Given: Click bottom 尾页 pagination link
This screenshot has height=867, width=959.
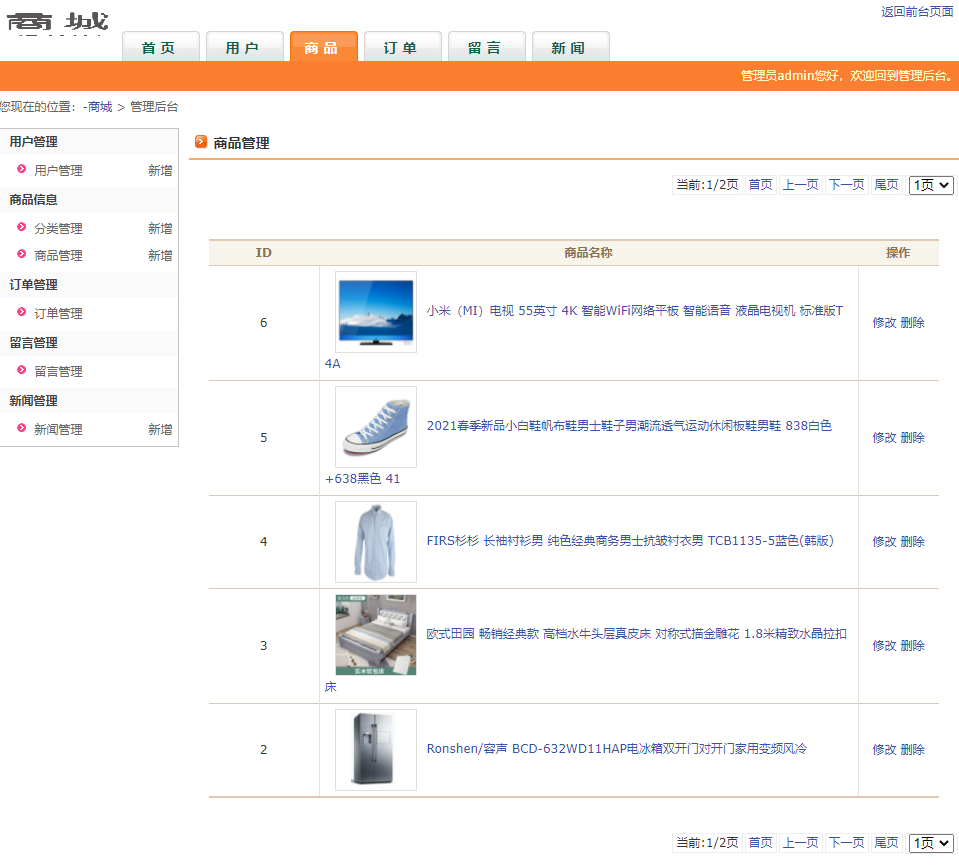Looking at the screenshot, I should (x=886, y=843).
